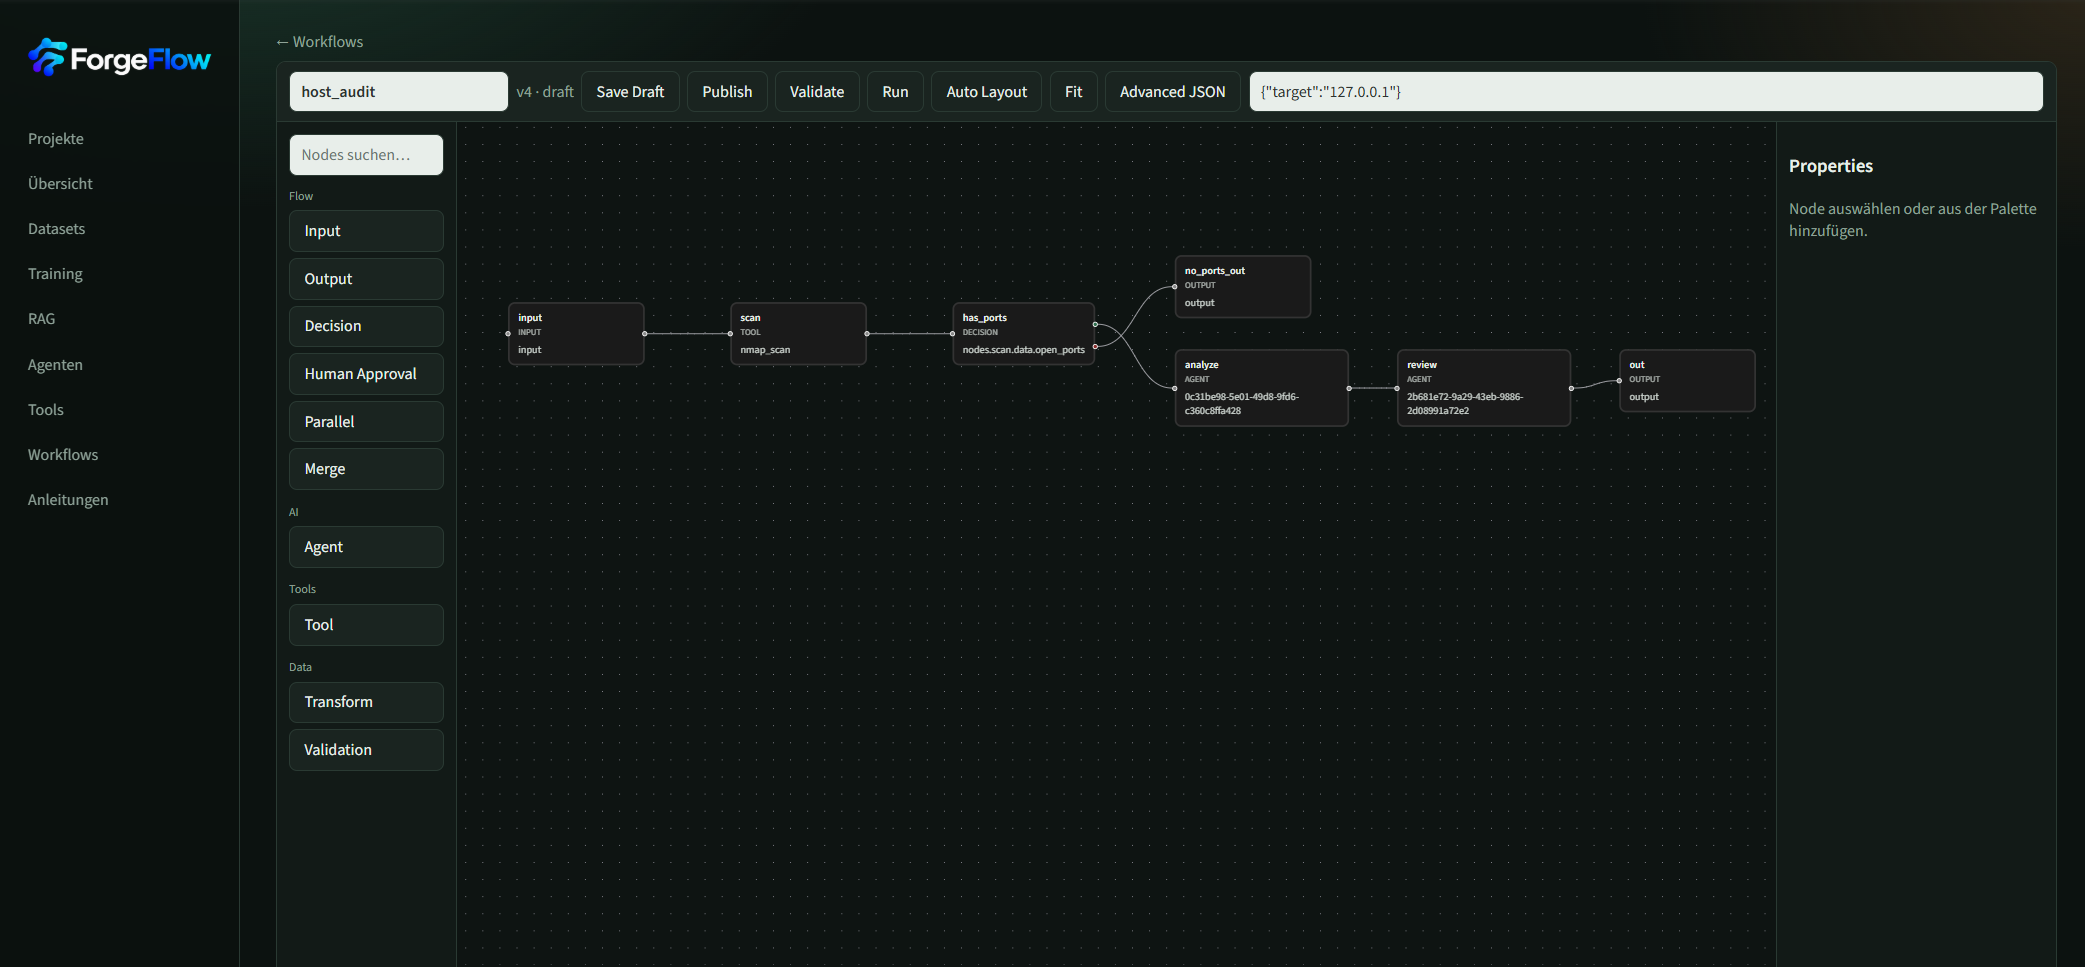Viewport: 2085px width, 967px height.
Task: Add a Decision node from palette
Action: point(366,326)
